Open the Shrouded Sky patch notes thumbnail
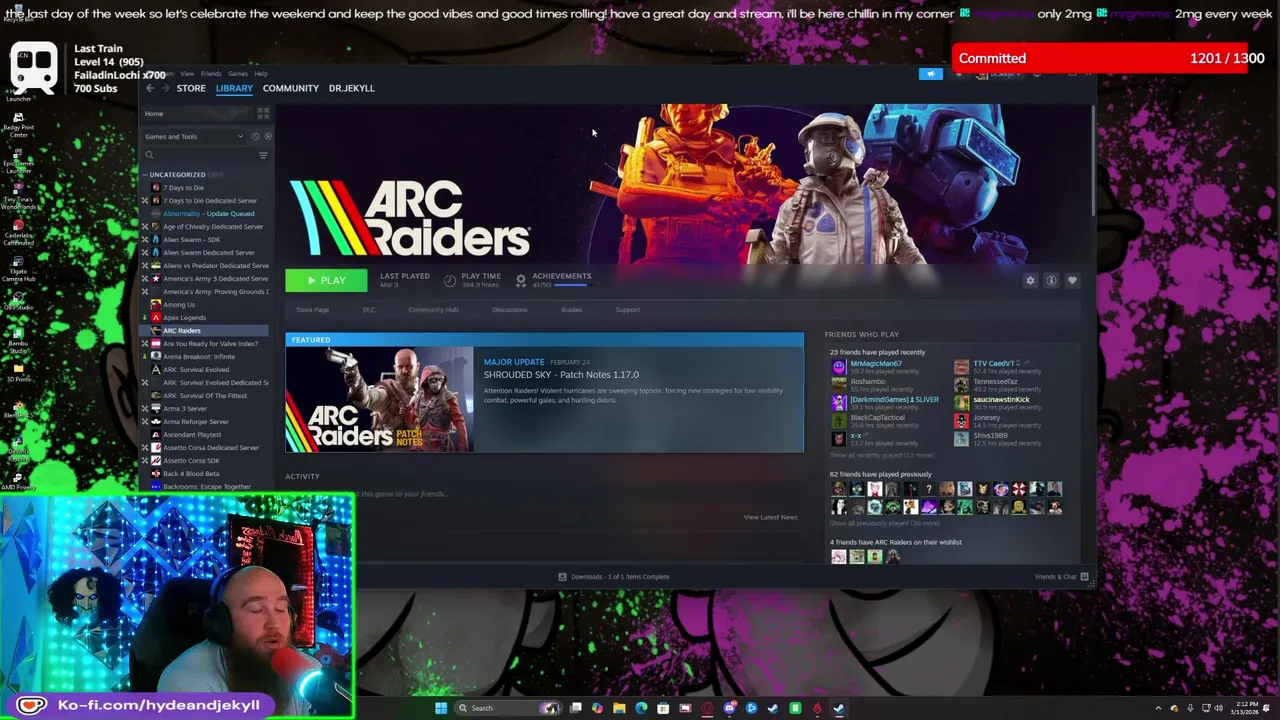The image size is (1280, 720). click(x=380, y=400)
